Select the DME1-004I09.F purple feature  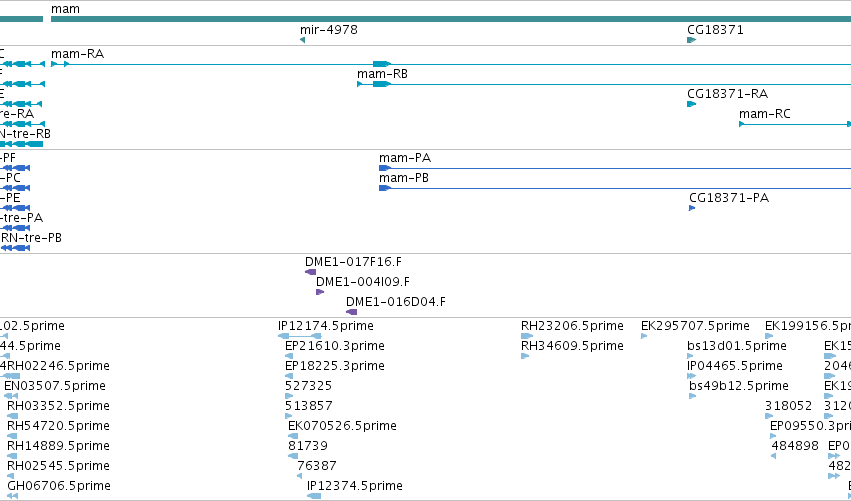click(x=320, y=292)
